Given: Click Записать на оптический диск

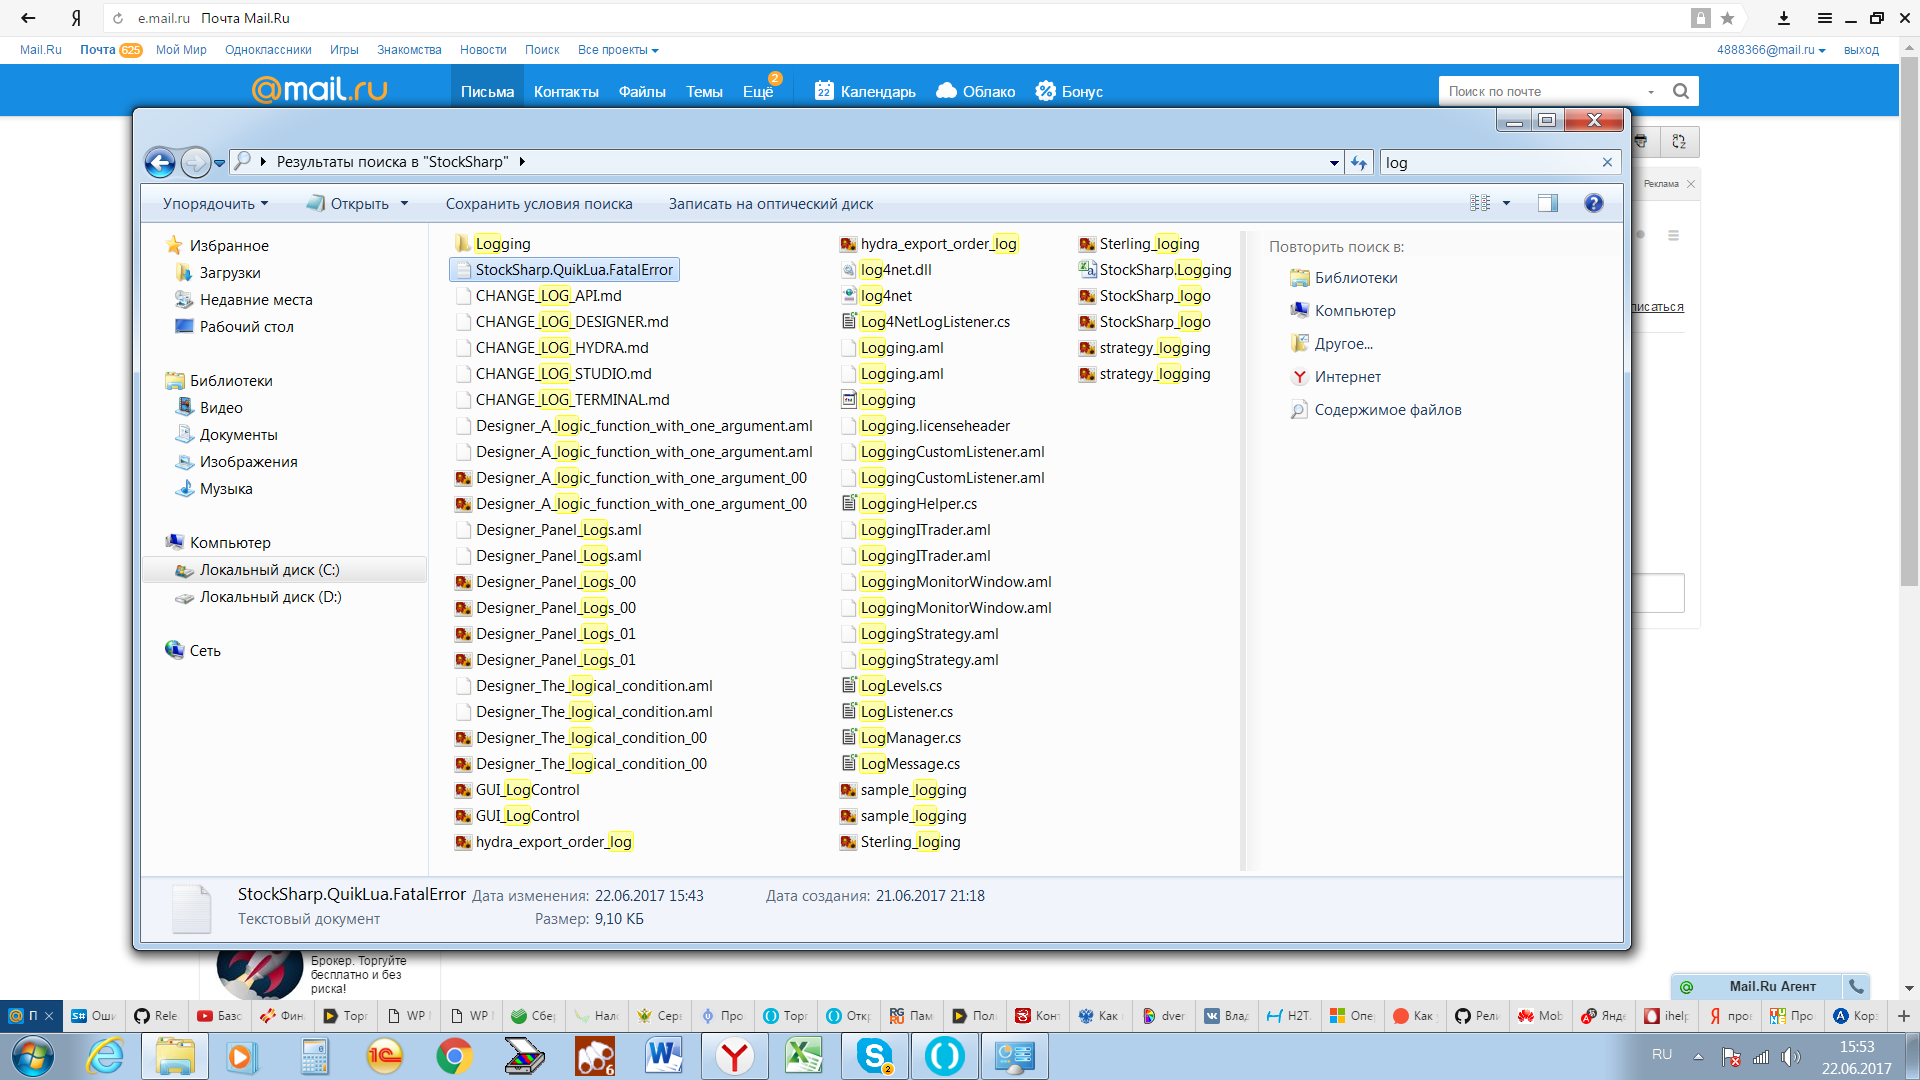Looking at the screenshot, I should pyautogui.click(x=770, y=204).
